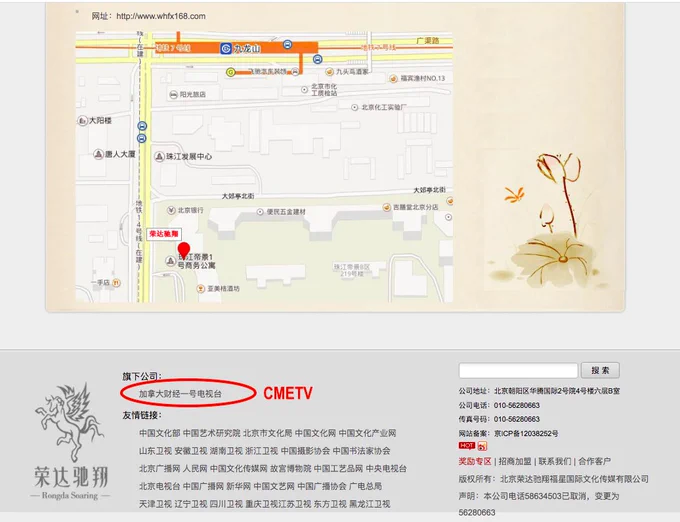Open the 中国摄影协会 link
680x522 pixels.
pos(305,451)
